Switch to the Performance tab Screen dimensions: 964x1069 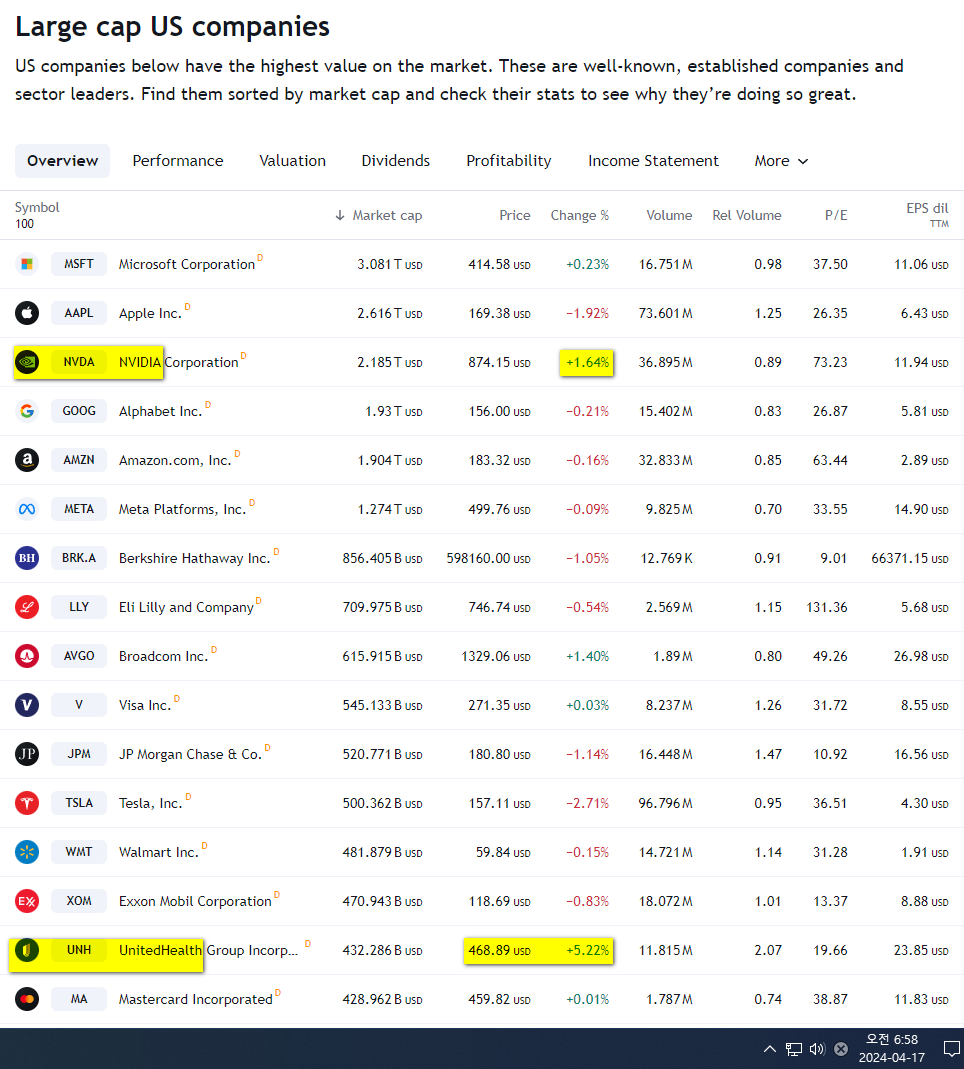178,161
